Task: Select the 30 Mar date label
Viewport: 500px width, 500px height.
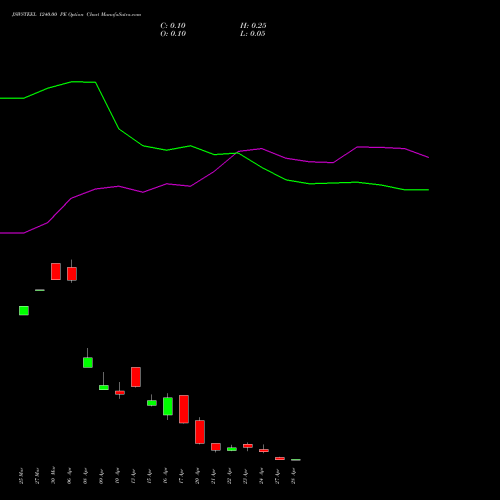Action: pos(53,476)
